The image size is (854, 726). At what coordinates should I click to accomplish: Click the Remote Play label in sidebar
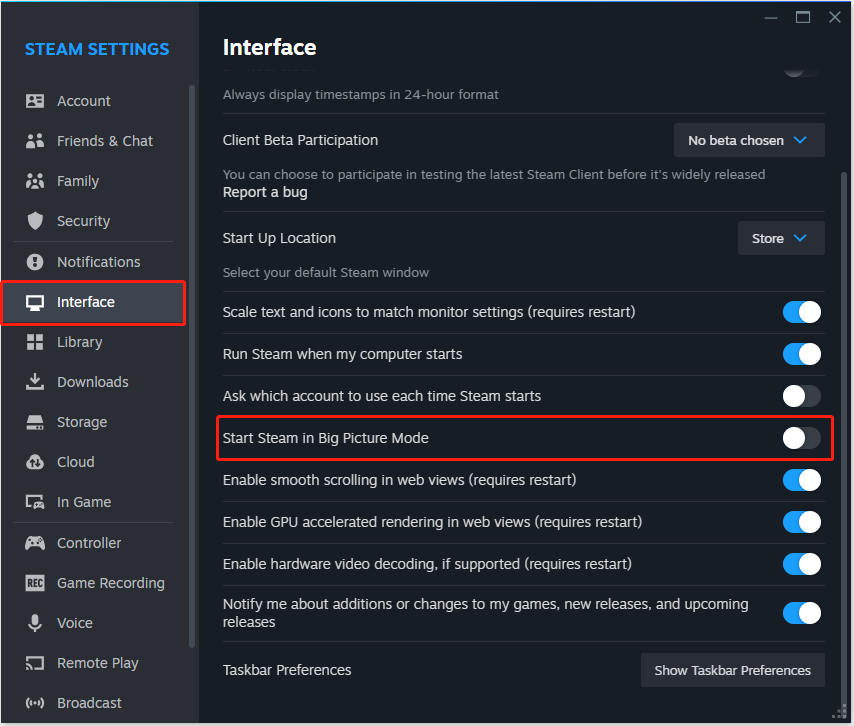97,663
